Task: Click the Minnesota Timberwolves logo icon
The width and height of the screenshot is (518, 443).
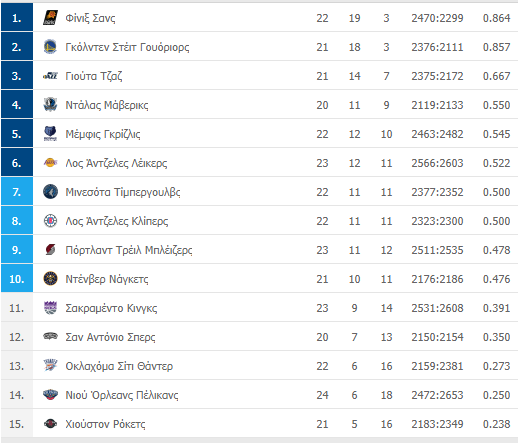Action: click(x=50, y=192)
